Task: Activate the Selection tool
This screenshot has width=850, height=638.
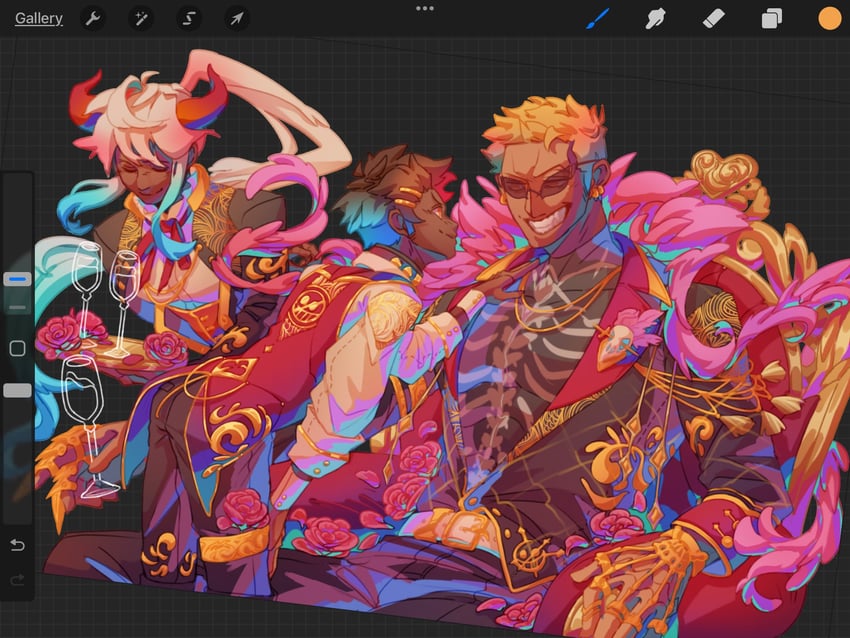Action: [x=189, y=19]
